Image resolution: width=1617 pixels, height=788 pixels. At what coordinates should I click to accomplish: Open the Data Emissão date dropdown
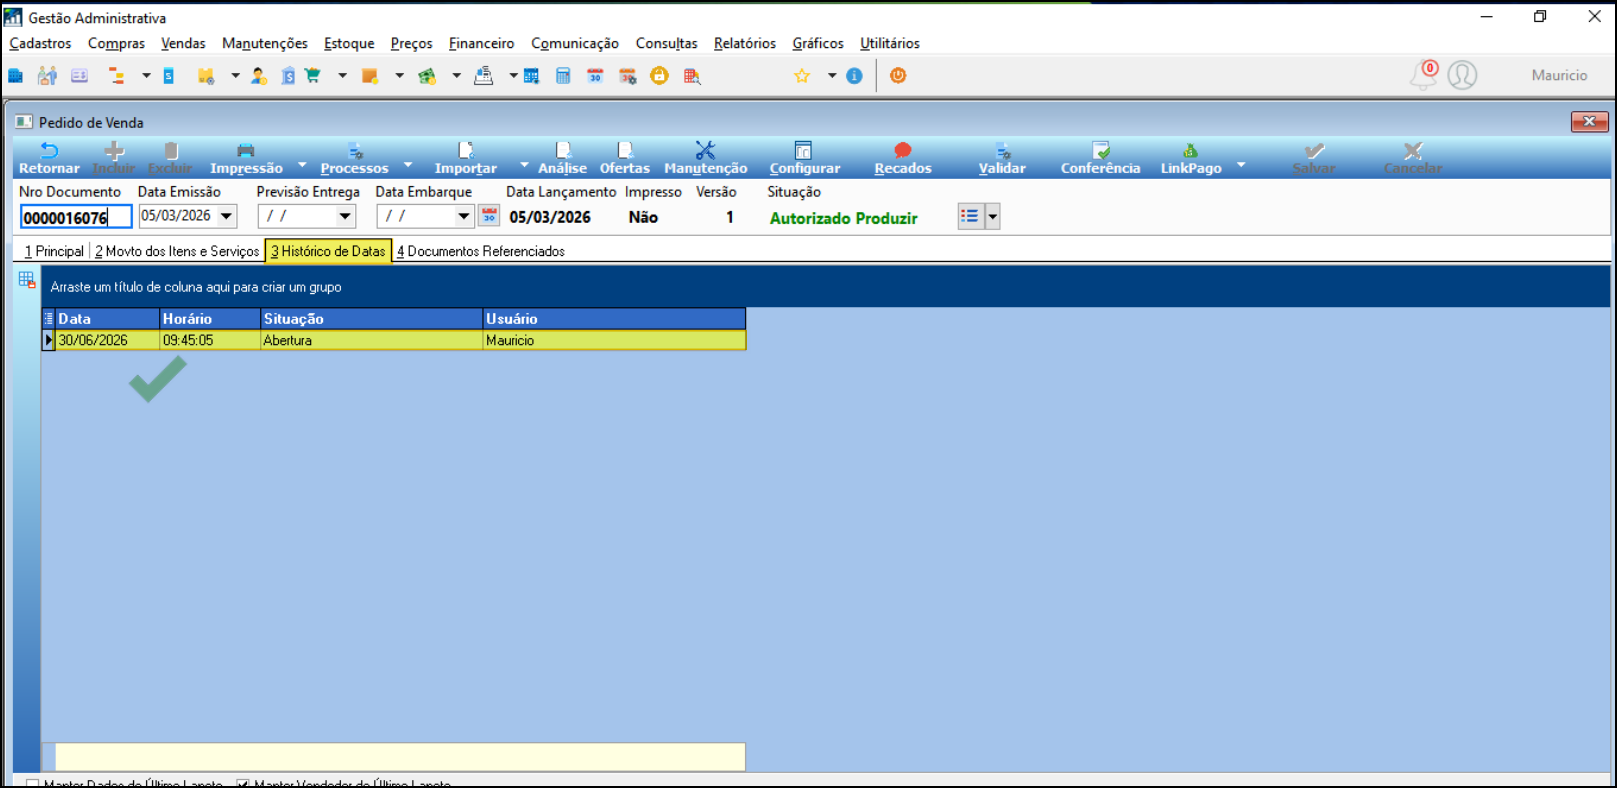pos(227,216)
